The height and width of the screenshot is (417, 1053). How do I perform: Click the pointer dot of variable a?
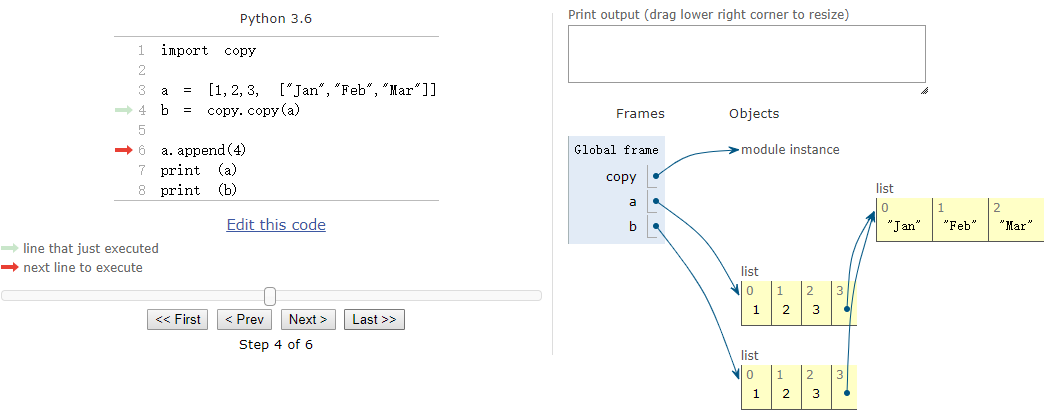655,201
